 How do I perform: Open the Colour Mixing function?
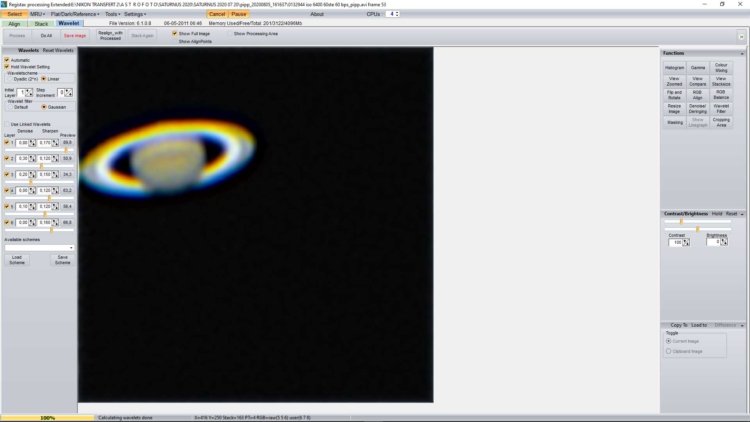[721, 68]
